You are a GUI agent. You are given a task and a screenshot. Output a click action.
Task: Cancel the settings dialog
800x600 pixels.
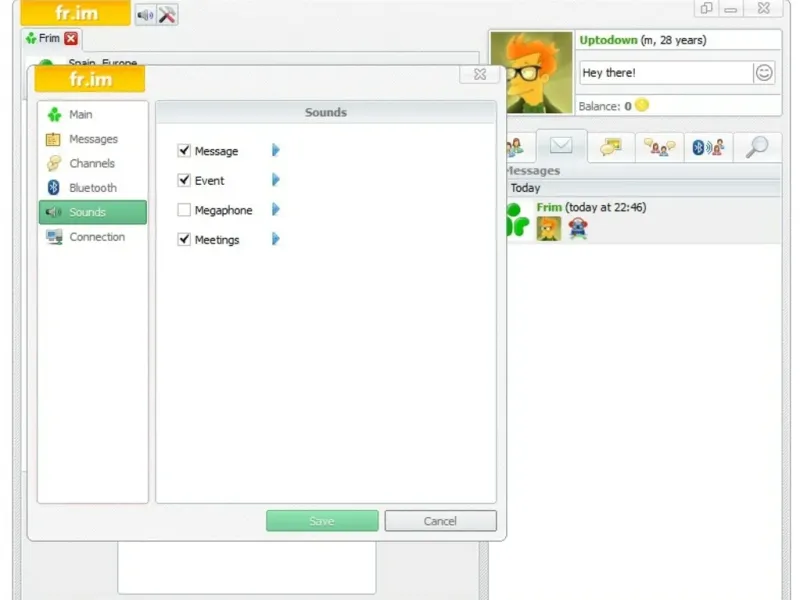440,521
